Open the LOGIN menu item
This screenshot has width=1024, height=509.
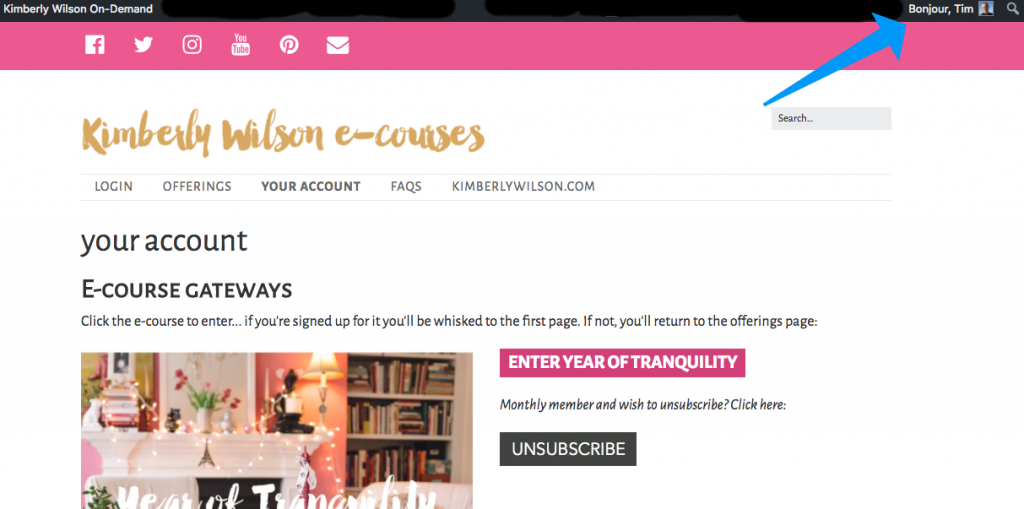click(114, 187)
